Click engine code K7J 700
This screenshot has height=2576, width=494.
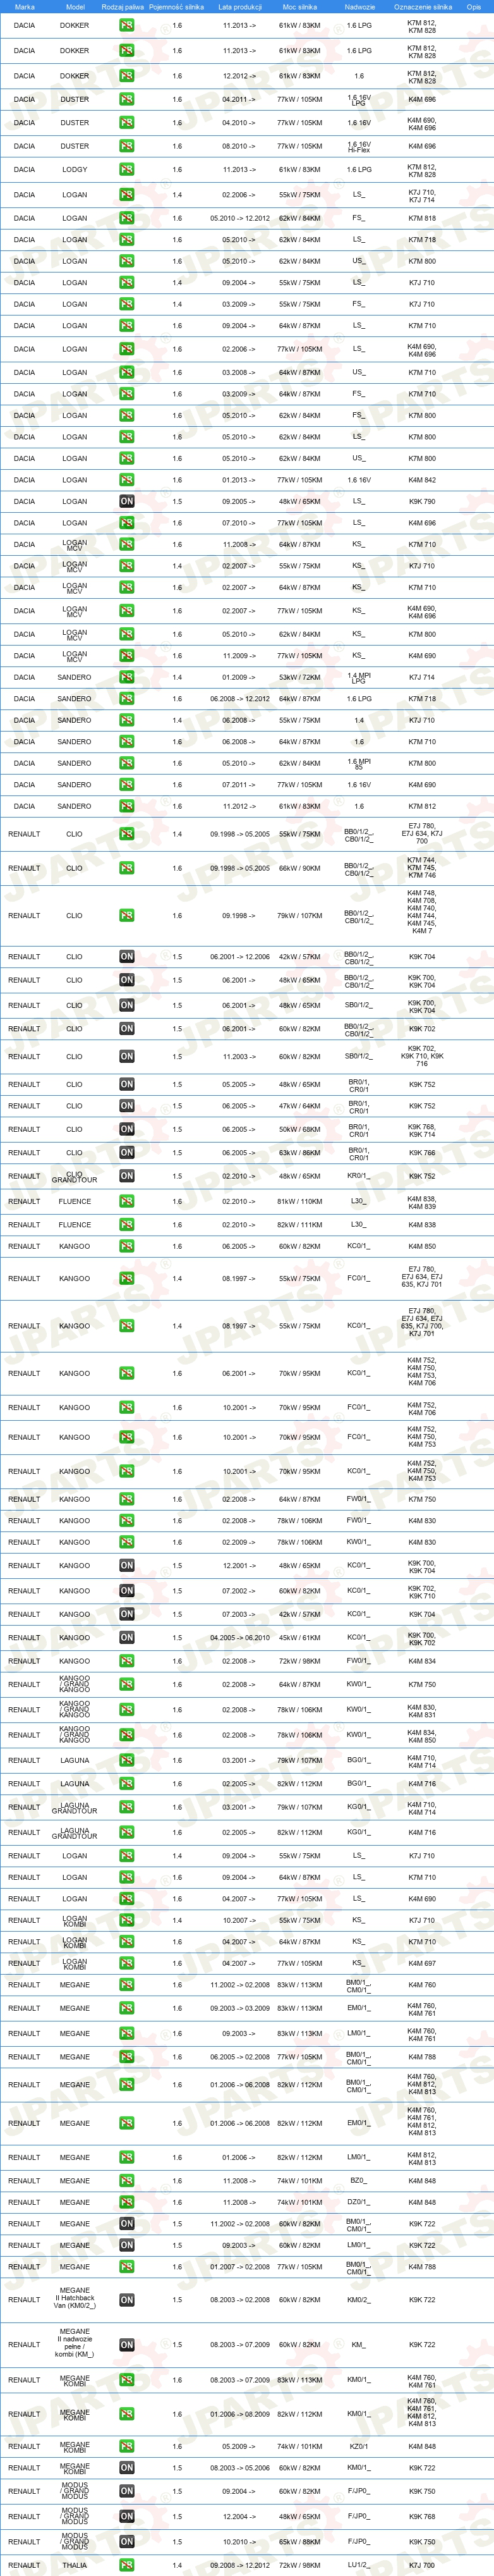(x=422, y=2565)
